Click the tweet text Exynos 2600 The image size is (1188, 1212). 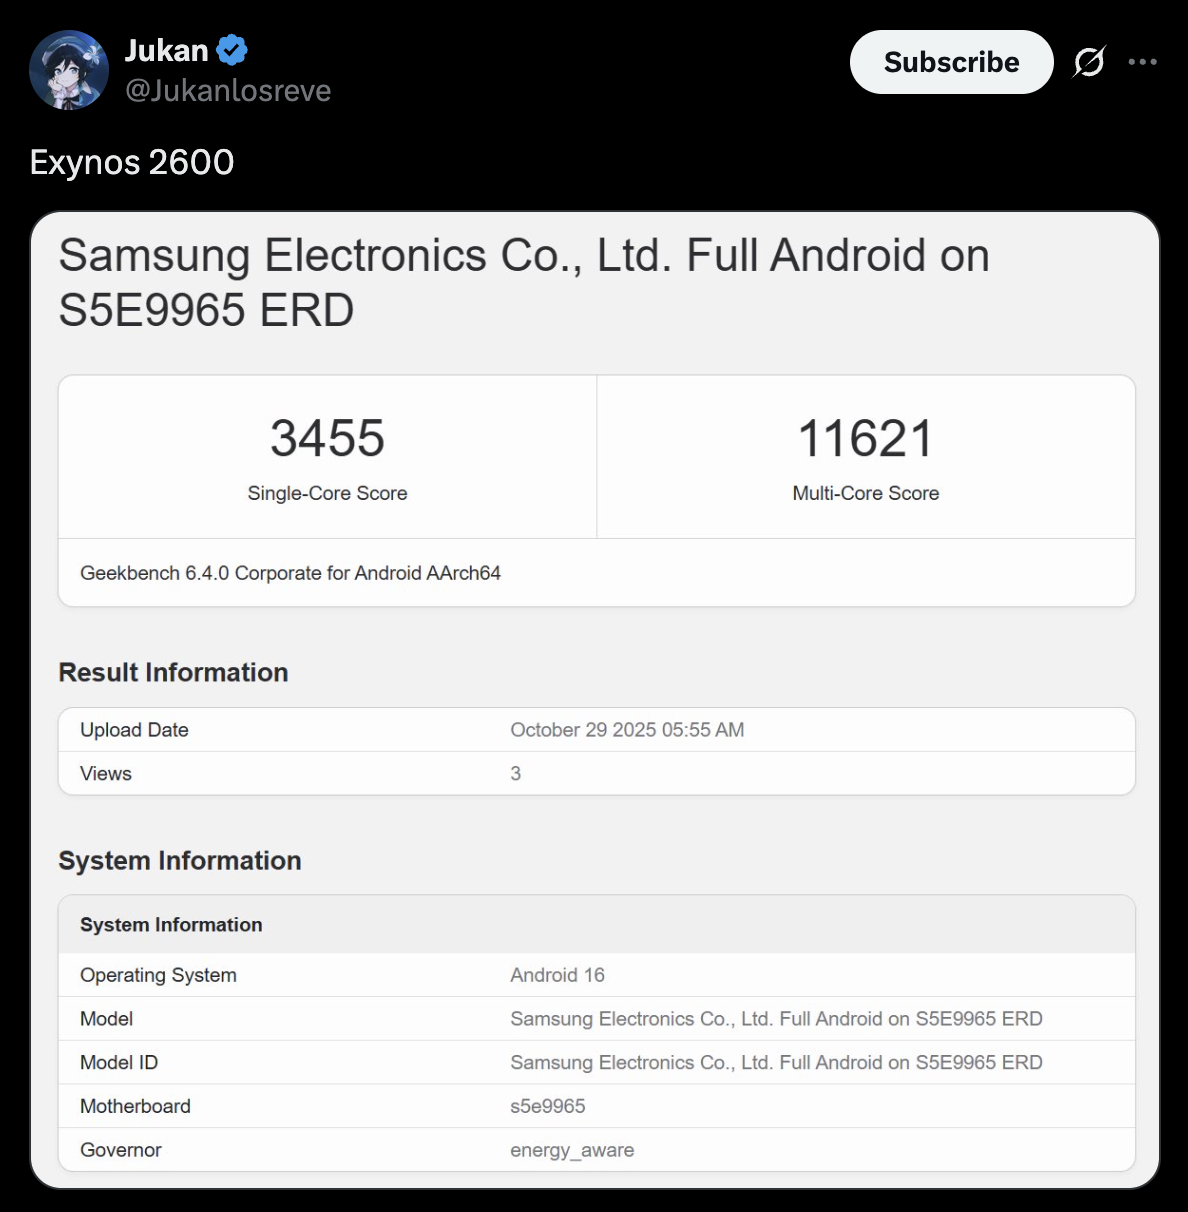[x=131, y=161]
